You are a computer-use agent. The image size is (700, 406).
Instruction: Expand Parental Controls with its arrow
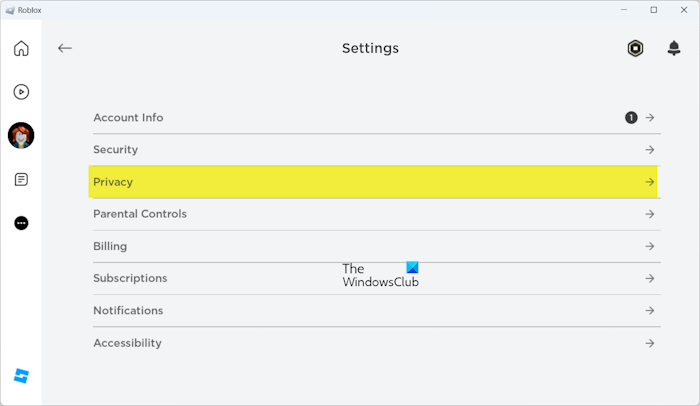pos(650,214)
